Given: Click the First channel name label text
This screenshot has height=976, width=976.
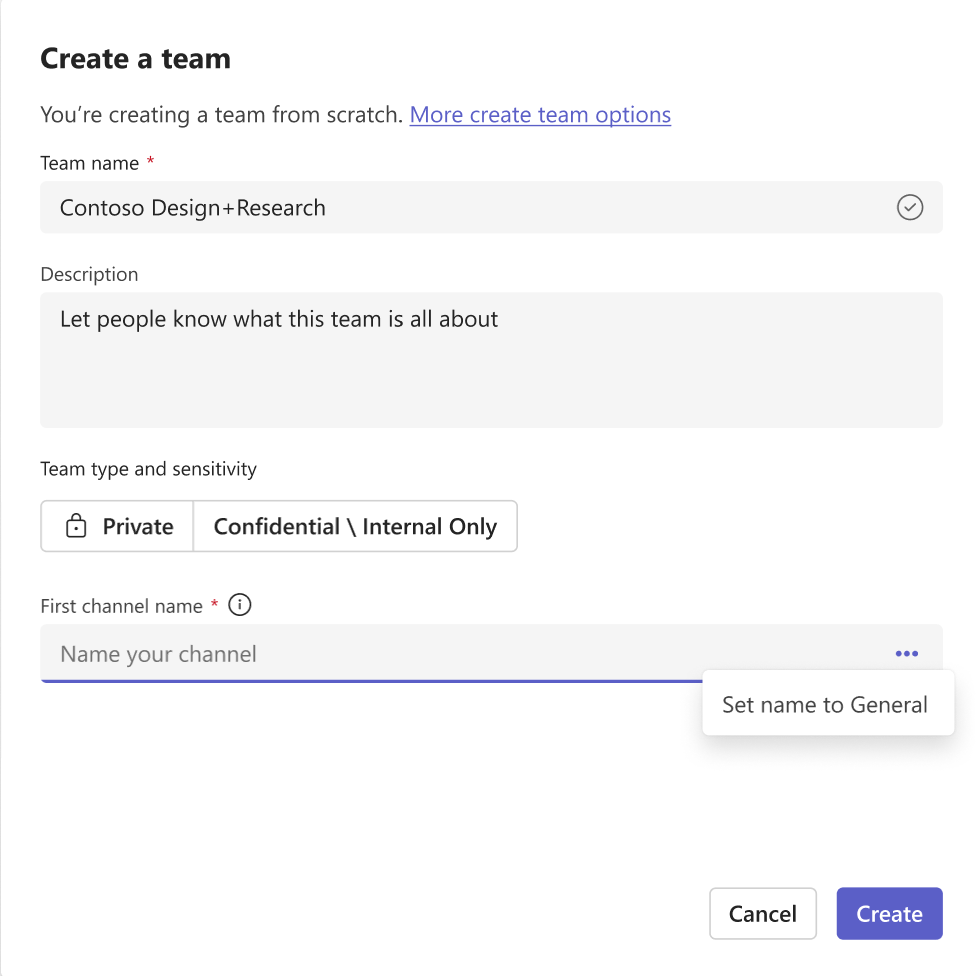Looking at the screenshot, I should (x=121, y=606).
